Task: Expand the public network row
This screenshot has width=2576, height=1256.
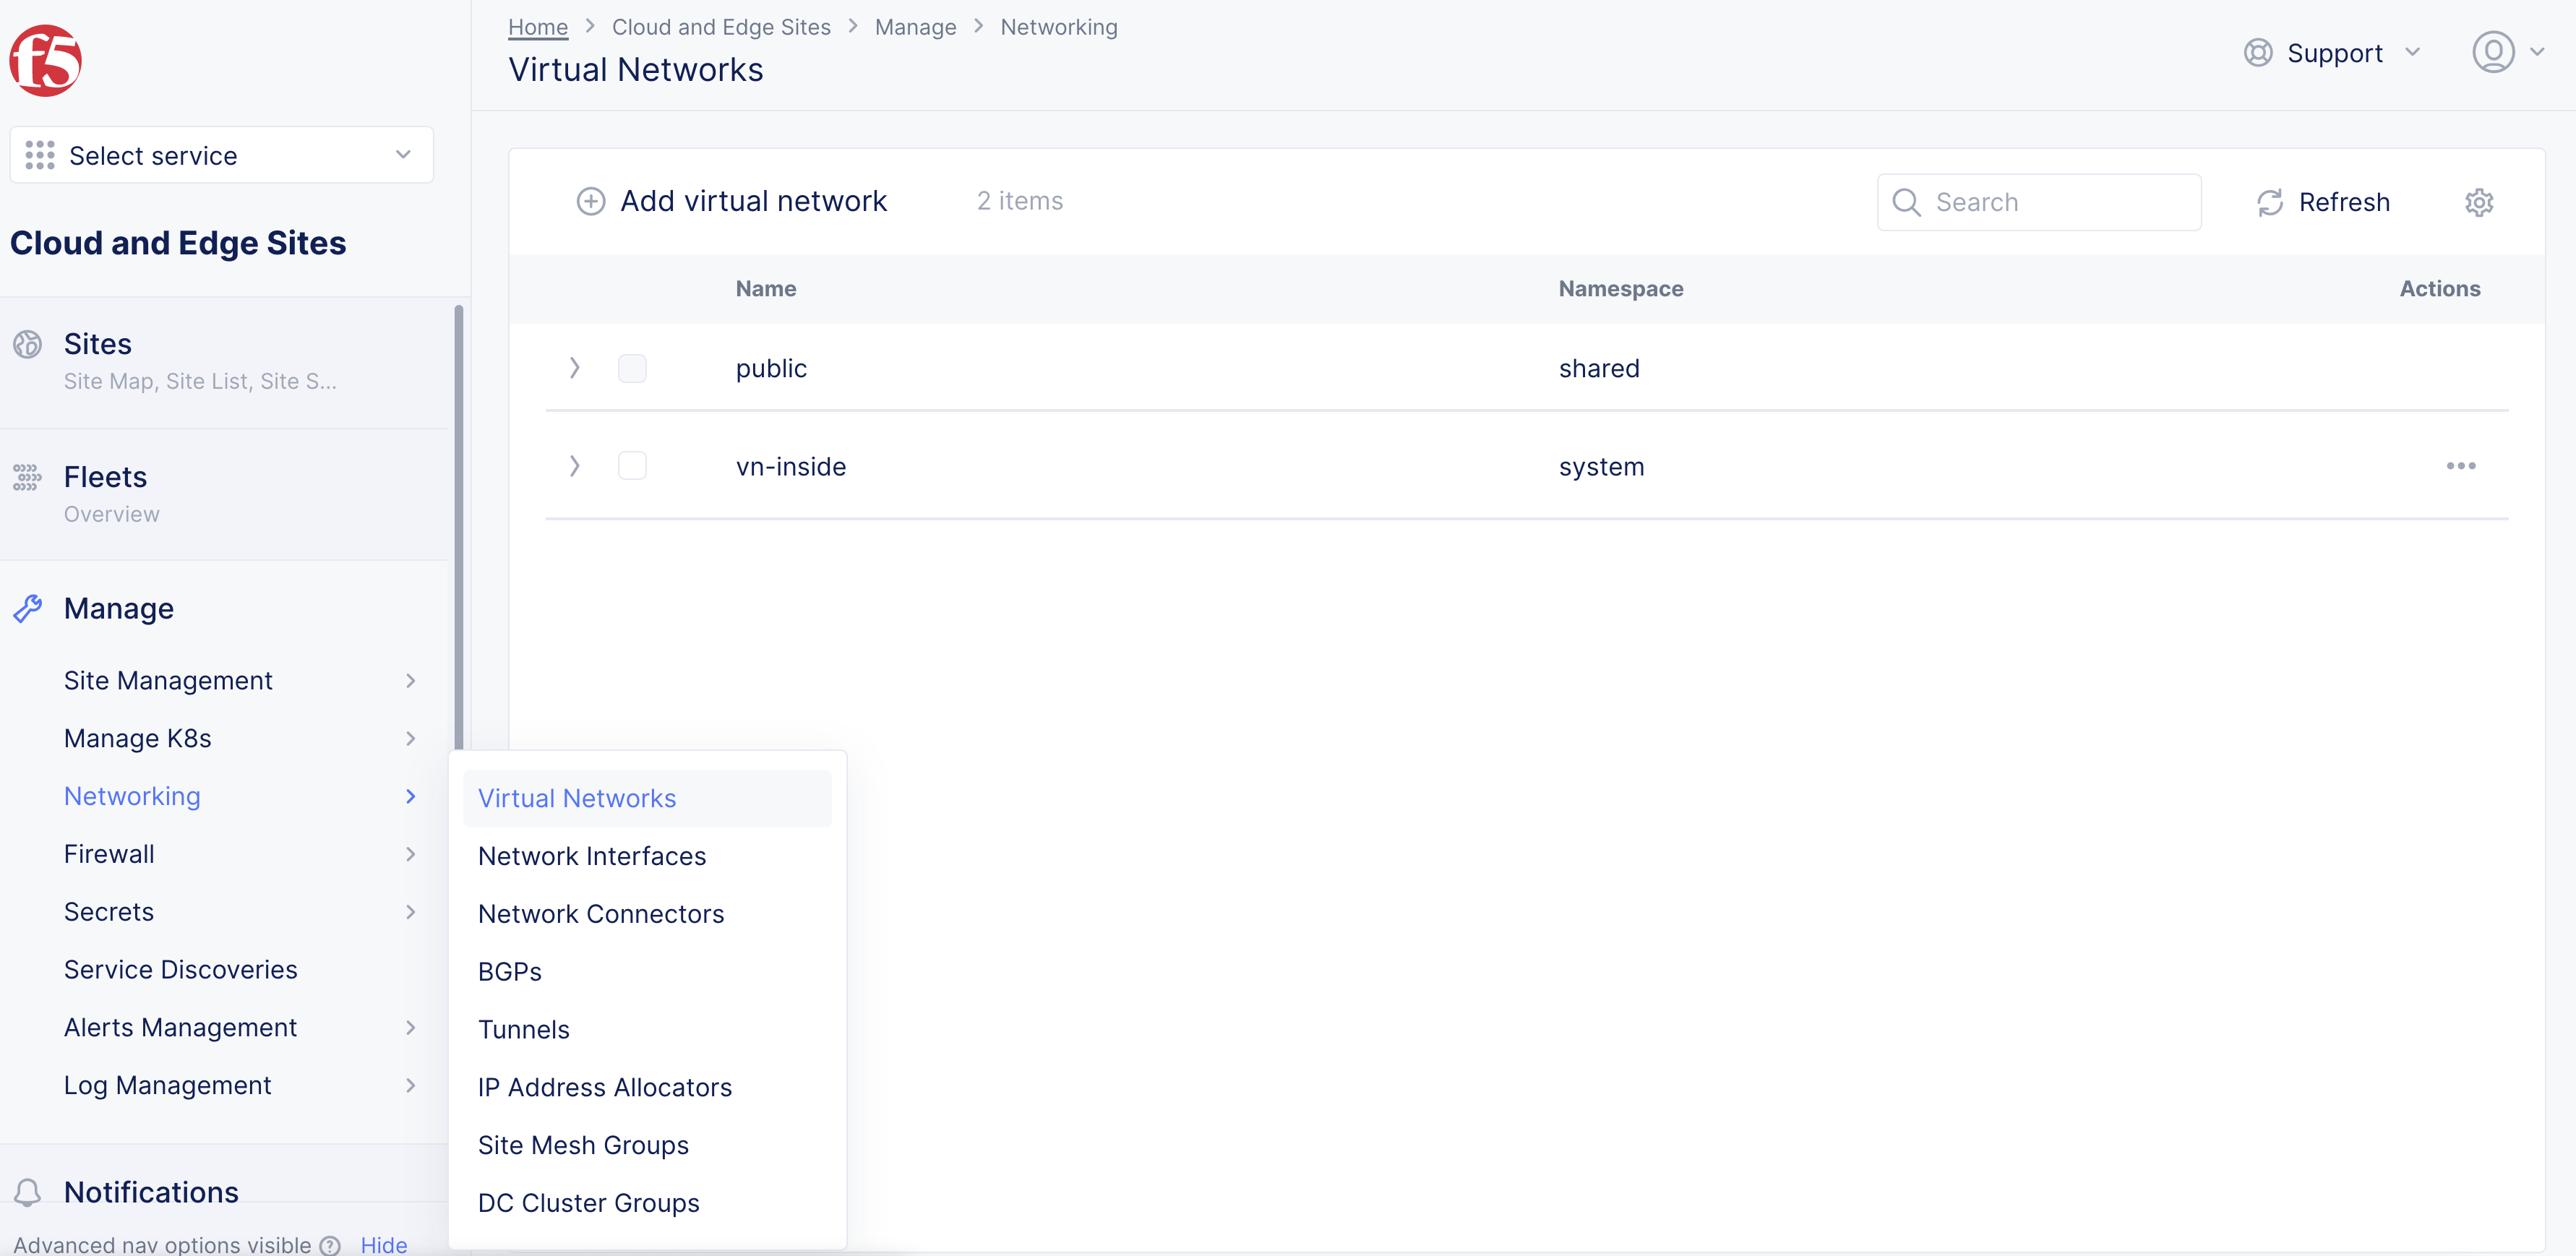Action: pos(574,369)
